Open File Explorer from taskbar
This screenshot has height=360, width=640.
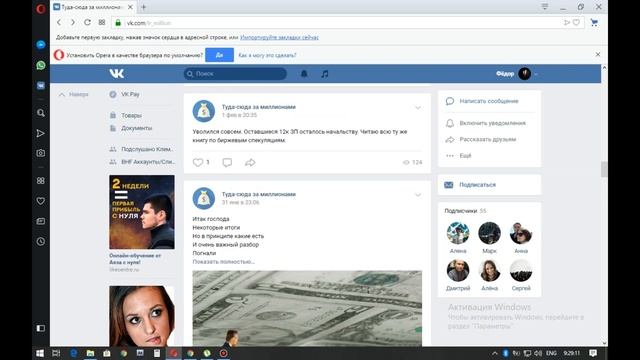click(x=90, y=353)
